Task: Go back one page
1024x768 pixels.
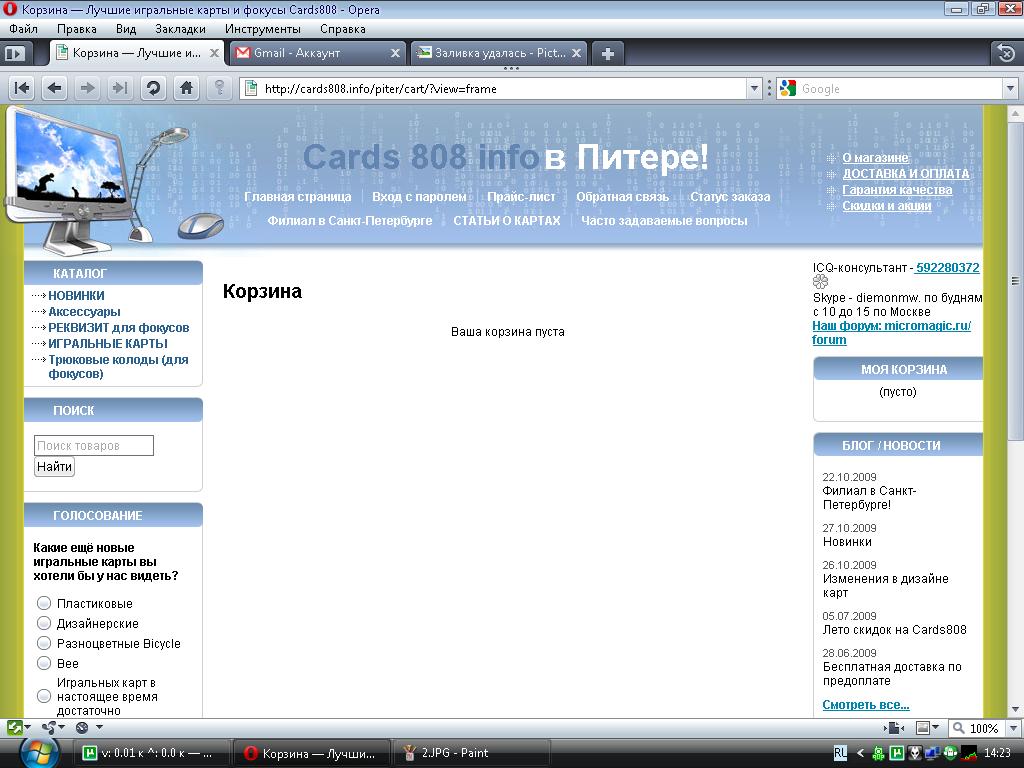Action: pyautogui.click(x=55, y=88)
